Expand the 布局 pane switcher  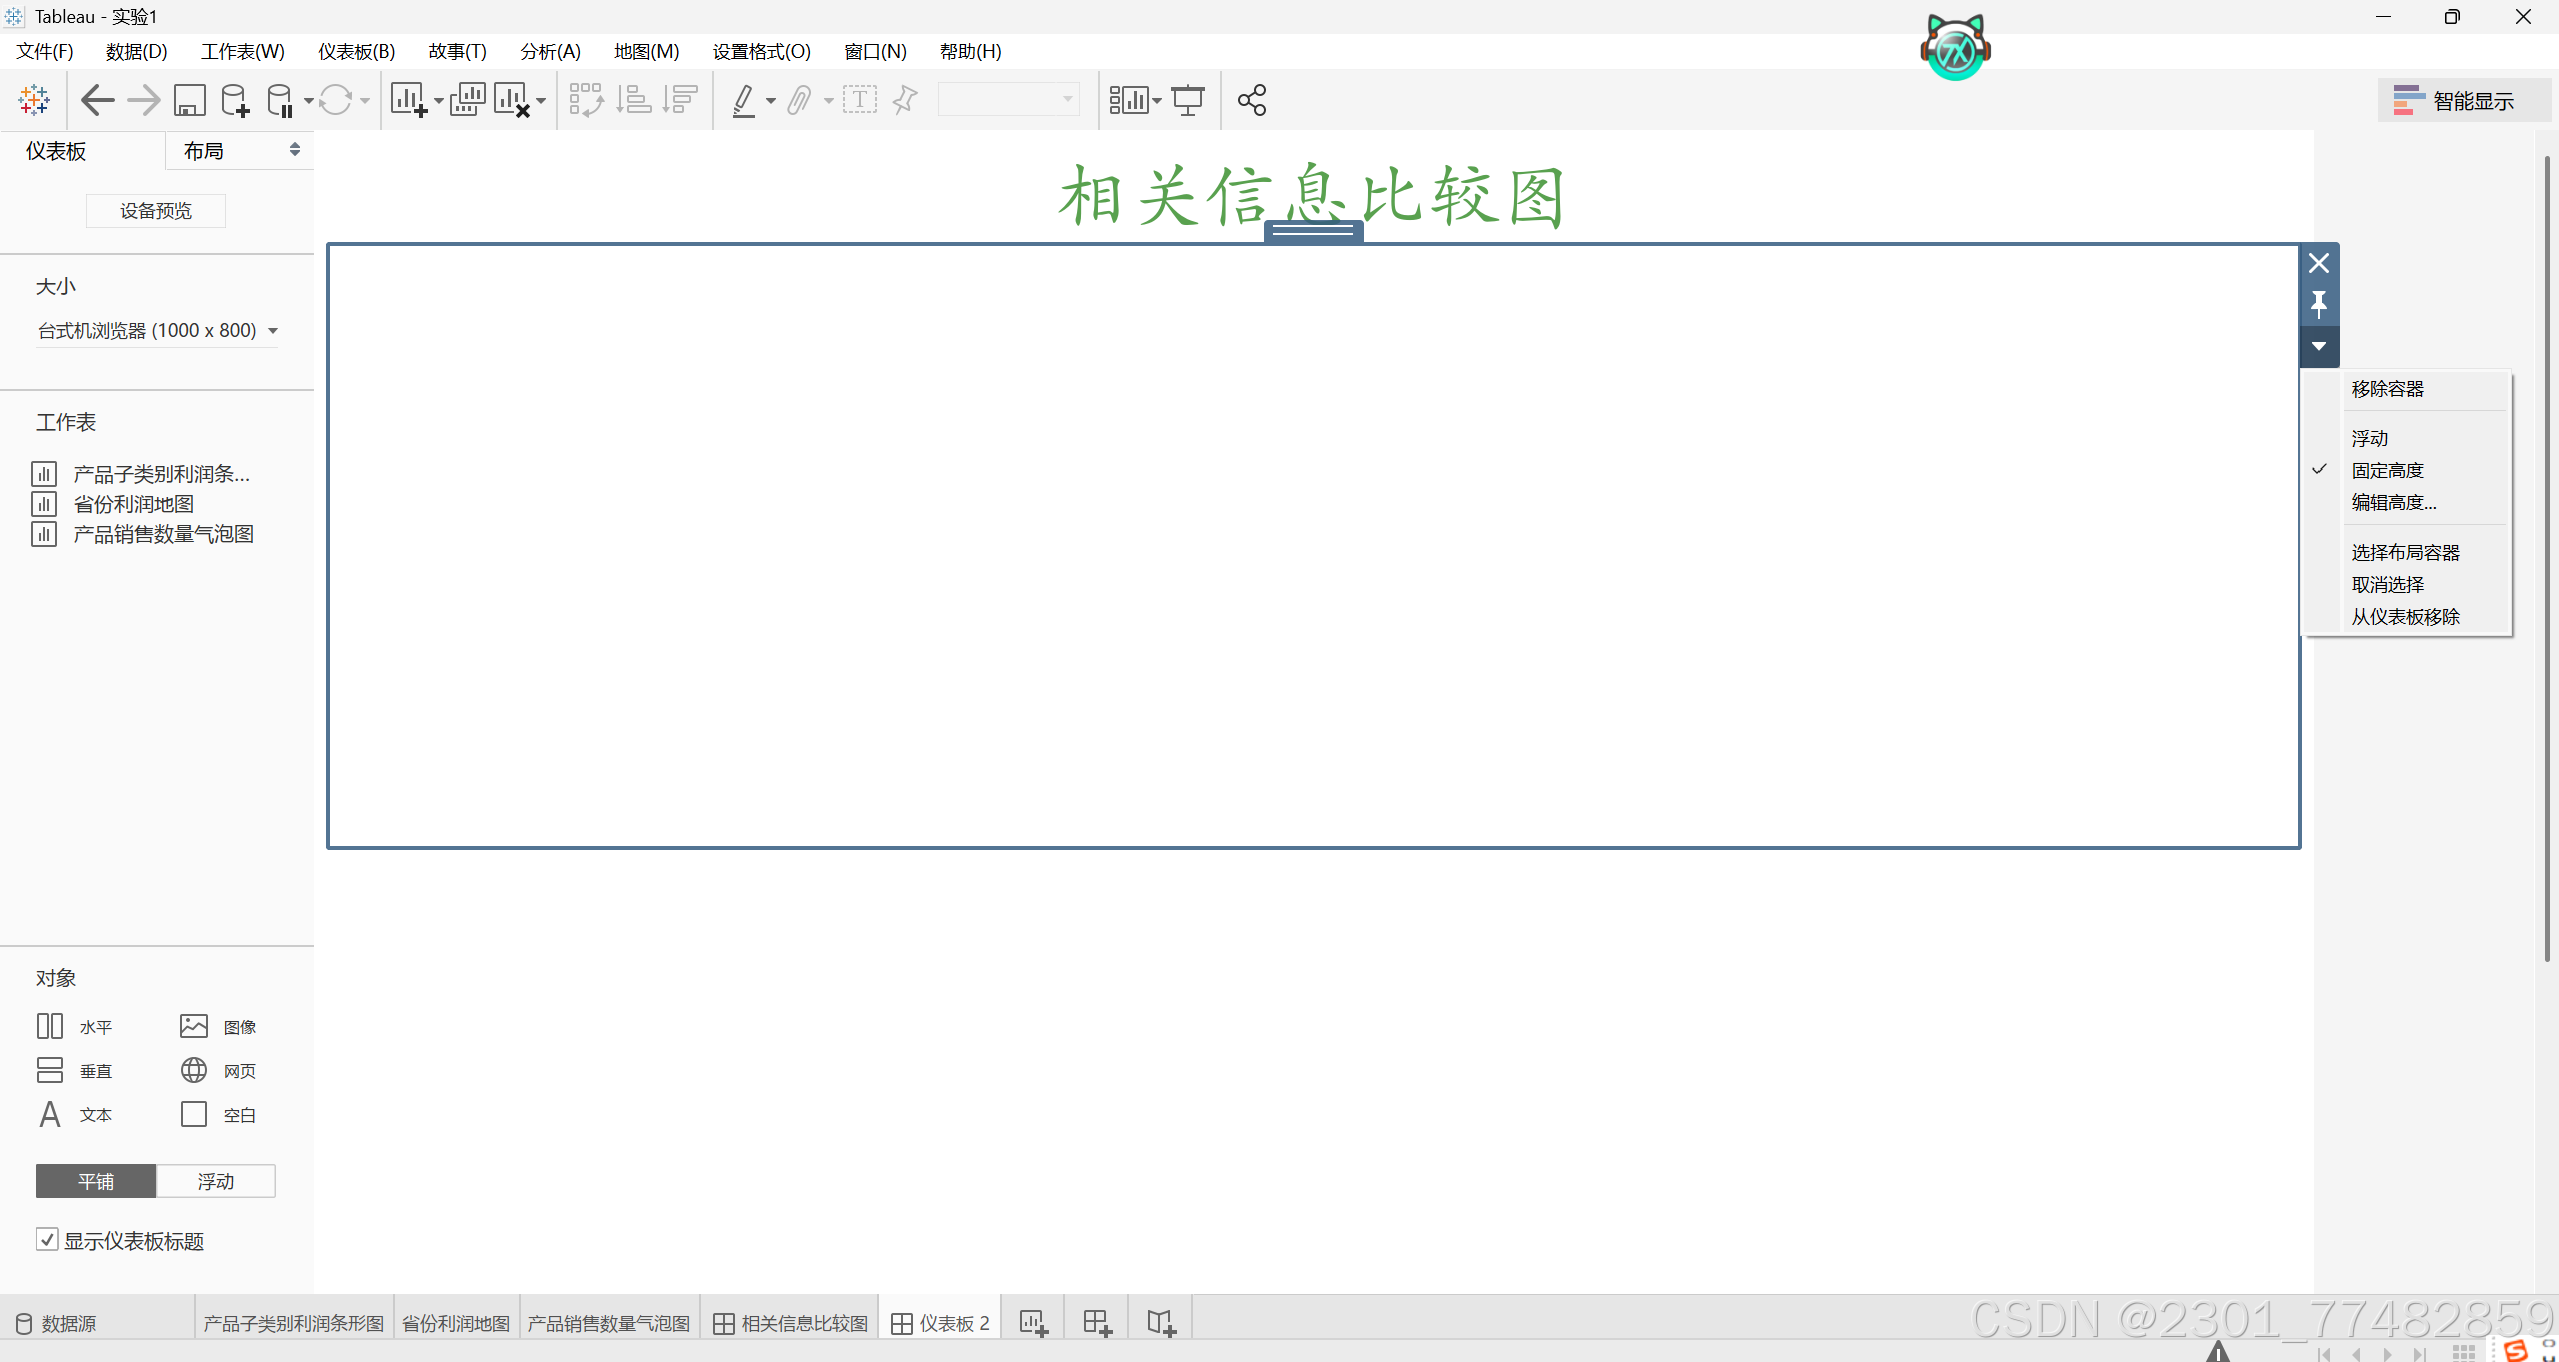coord(294,150)
